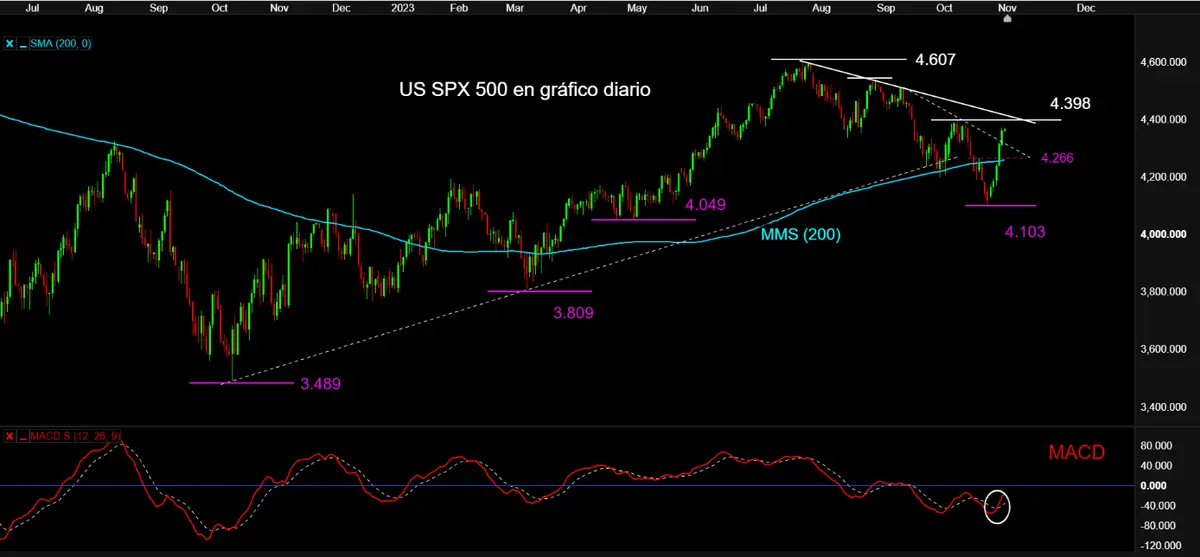Select the Feb label on the time axis
The width and height of the screenshot is (1200, 557).
(x=459, y=9)
